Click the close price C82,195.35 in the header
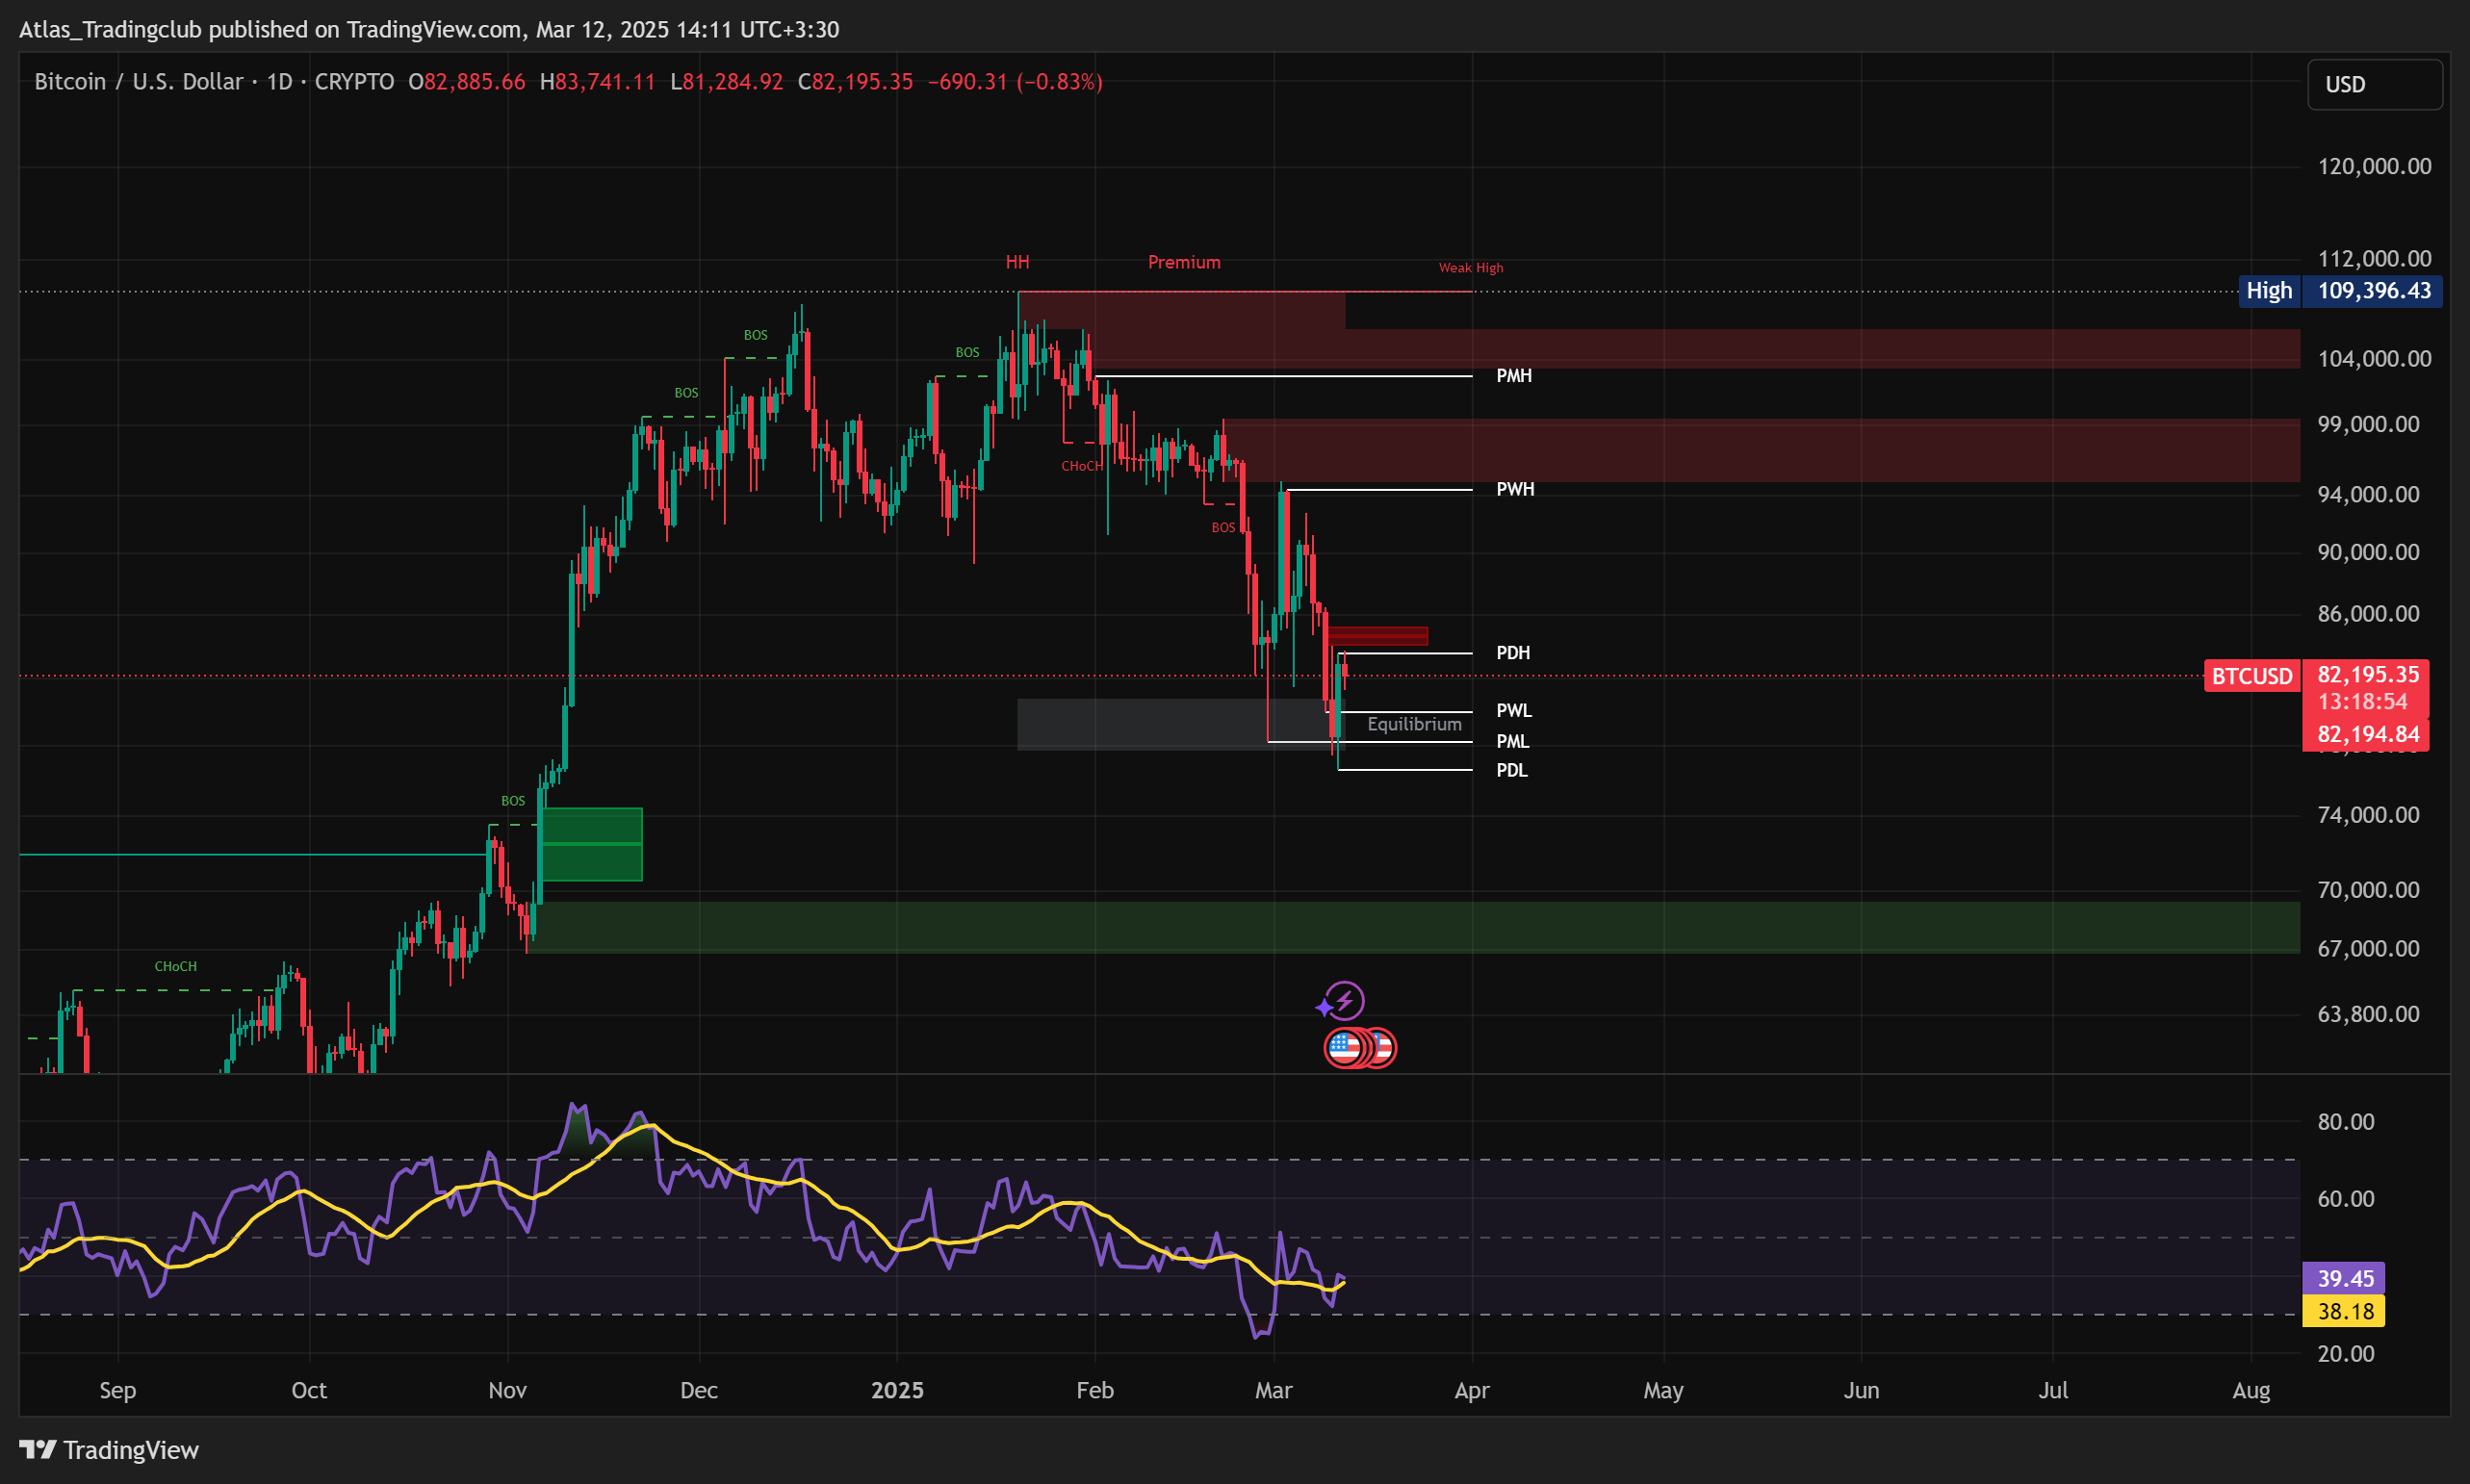The height and width of the screenshot is (1484, 2470). (x=855, y=82)
